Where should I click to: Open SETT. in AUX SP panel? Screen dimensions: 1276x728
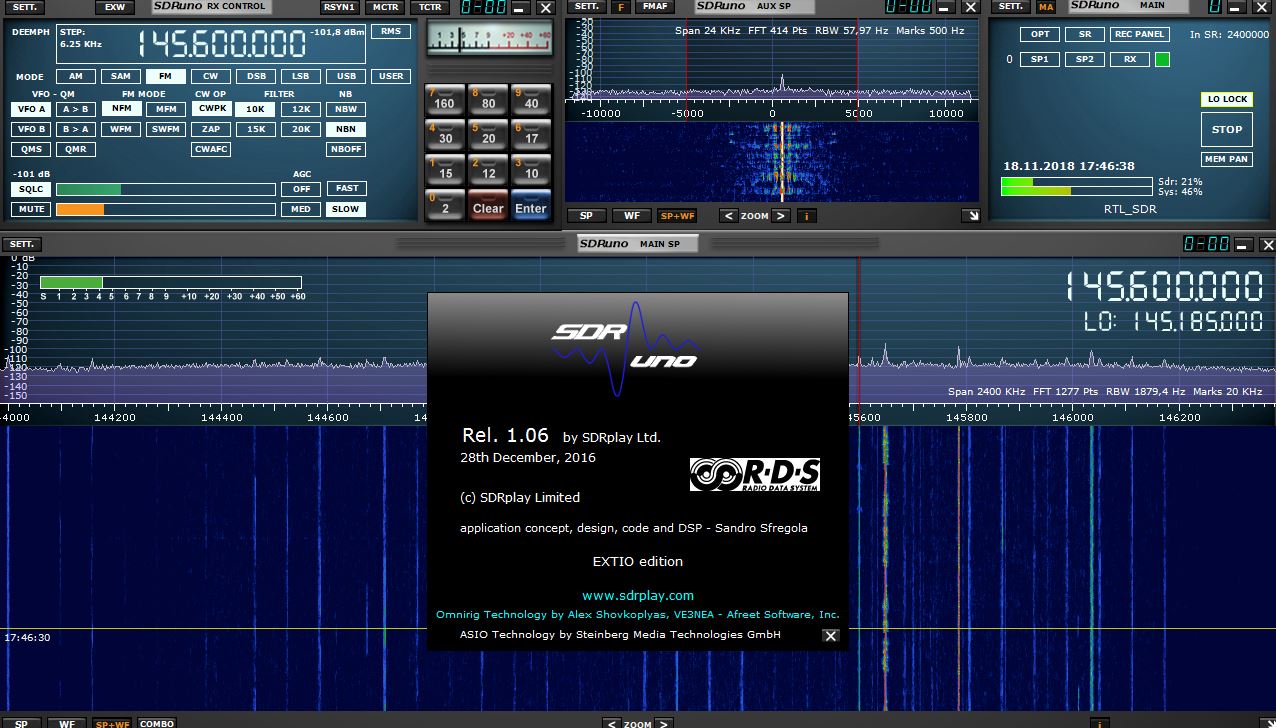(585, 7)
